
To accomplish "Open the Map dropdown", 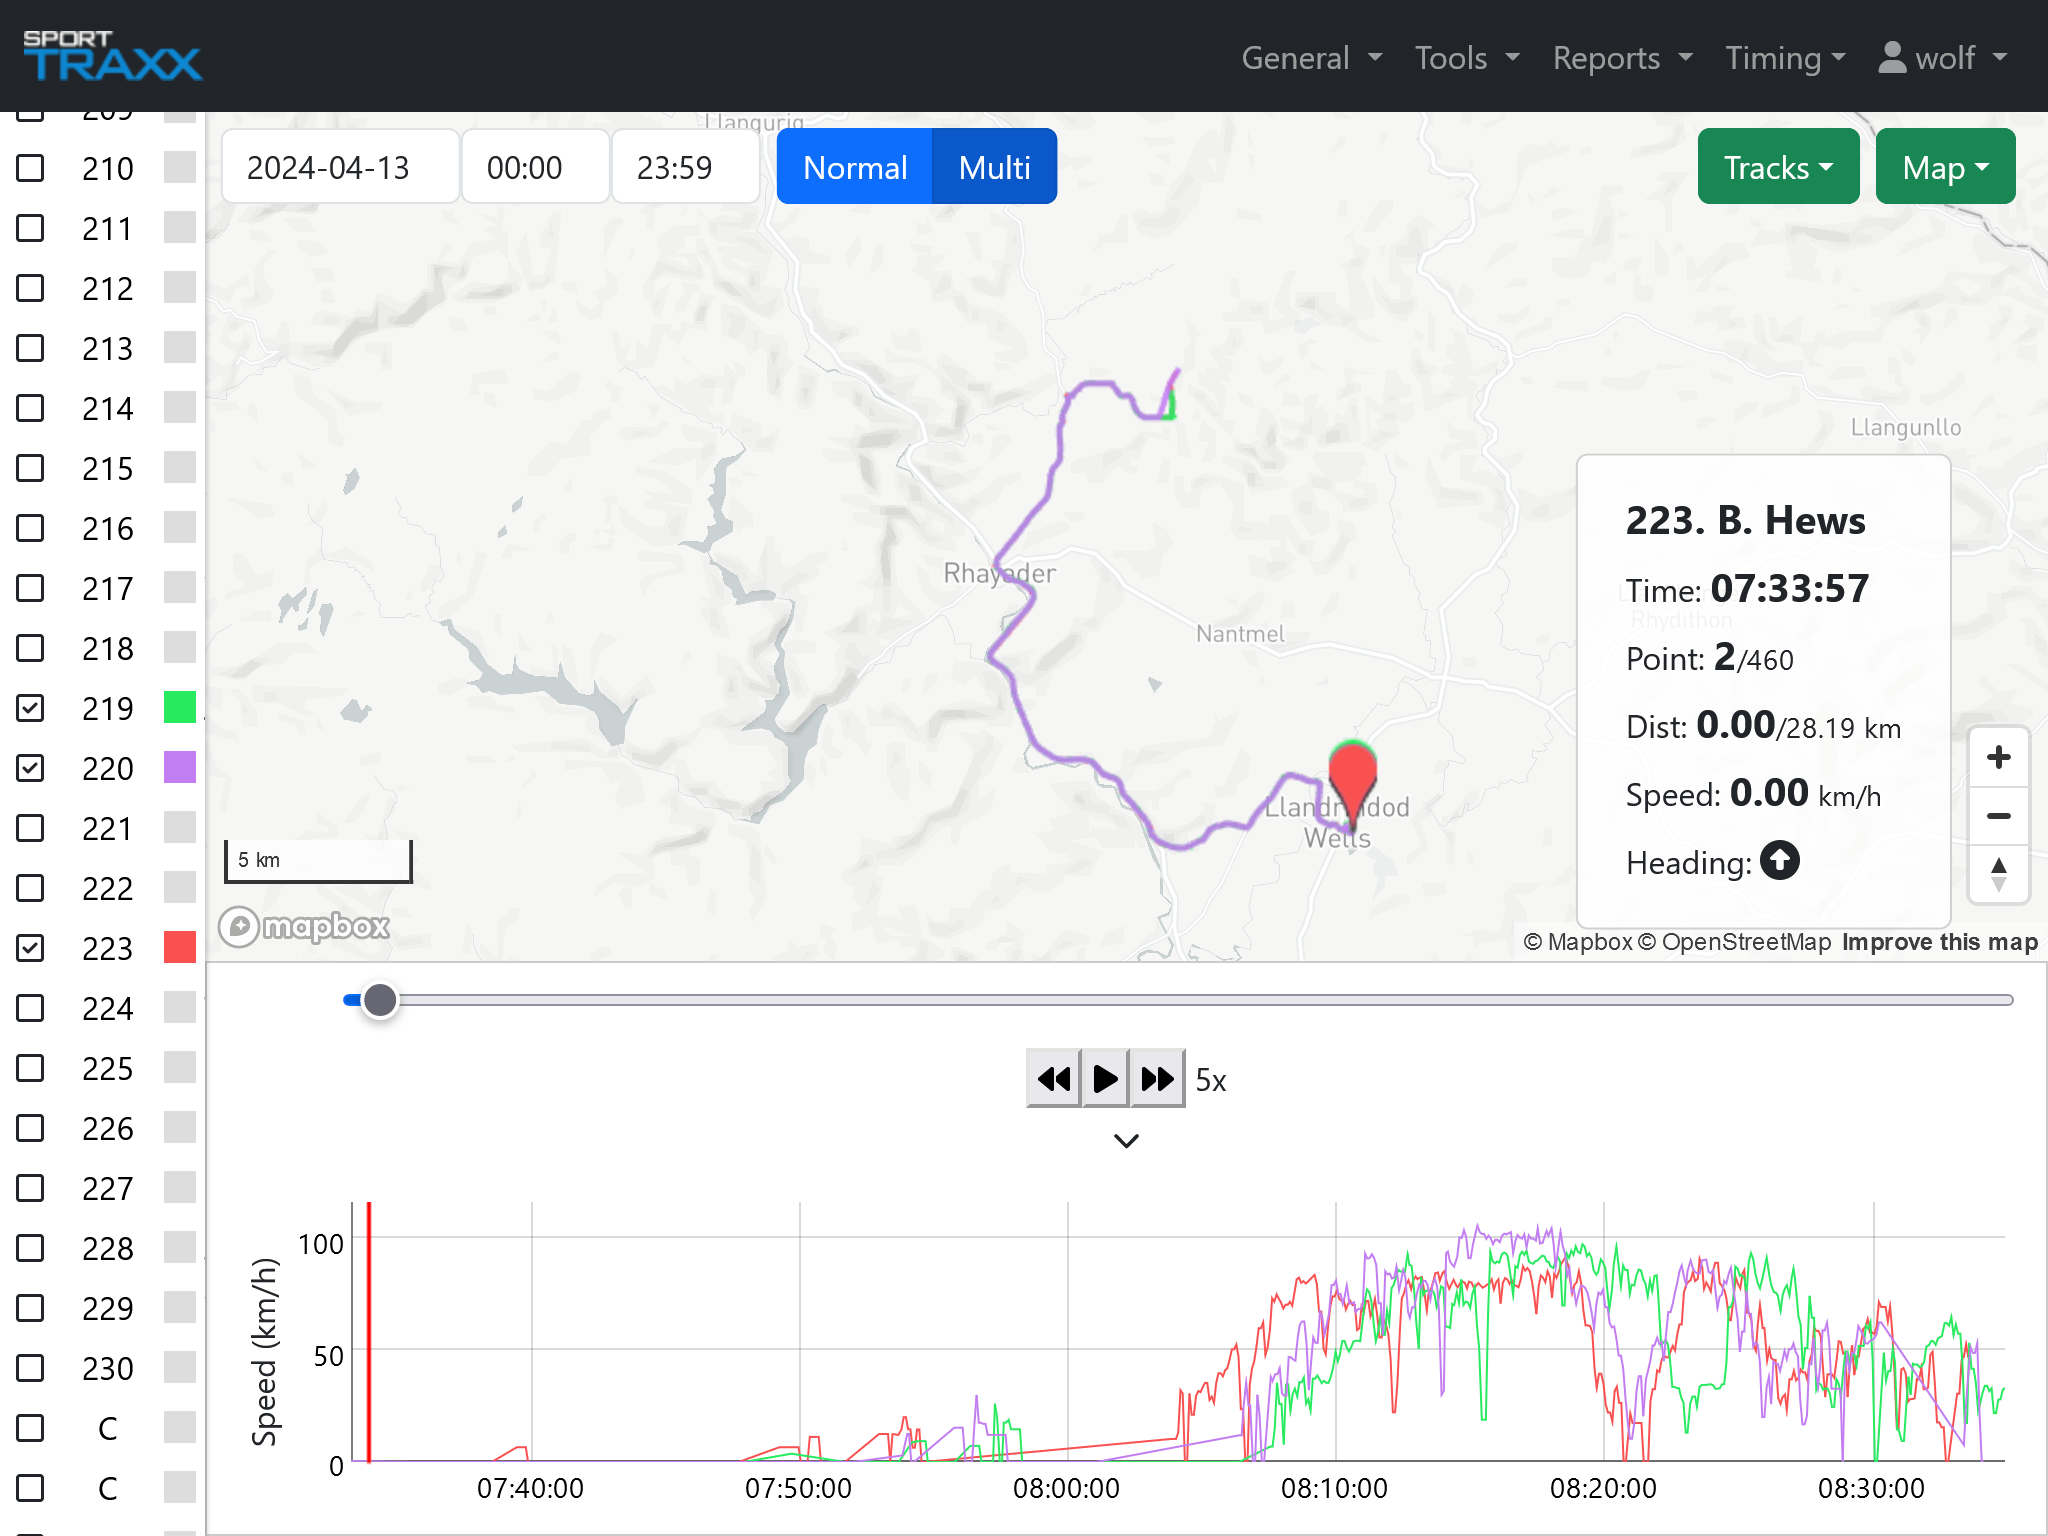I will (1945, 166).
